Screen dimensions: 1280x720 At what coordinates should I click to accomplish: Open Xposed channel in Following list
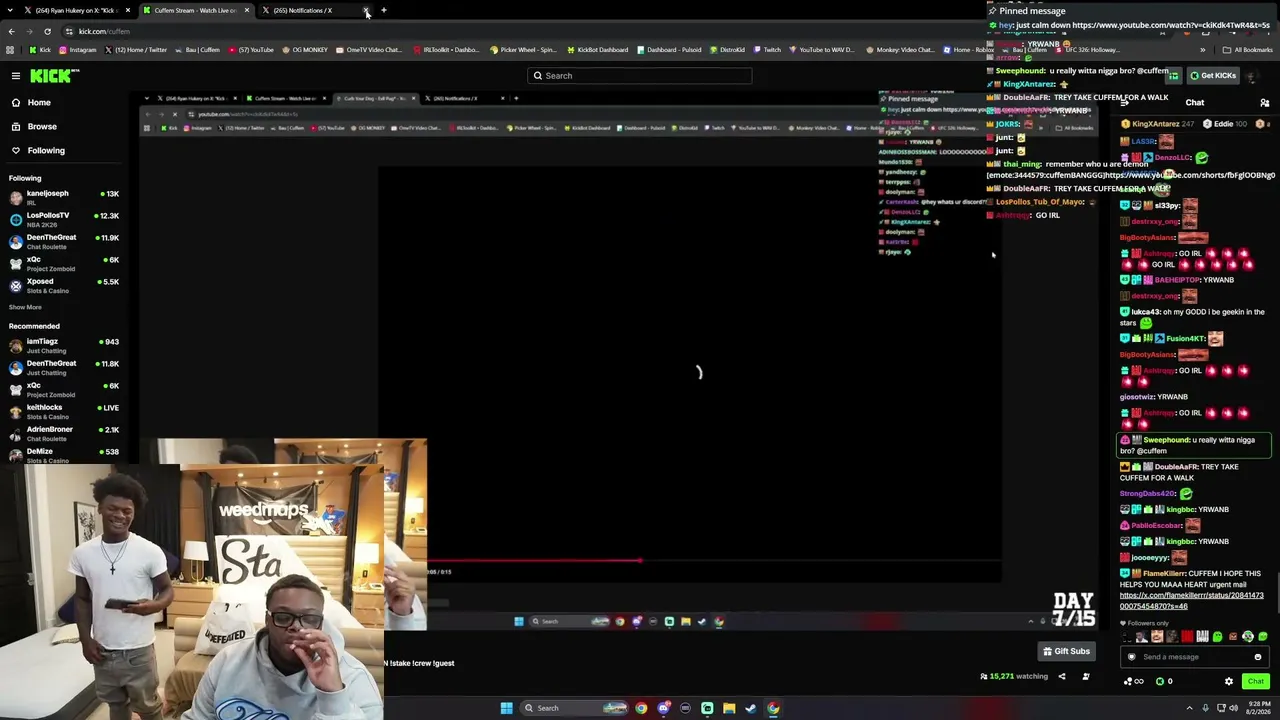tap(64, 285)
